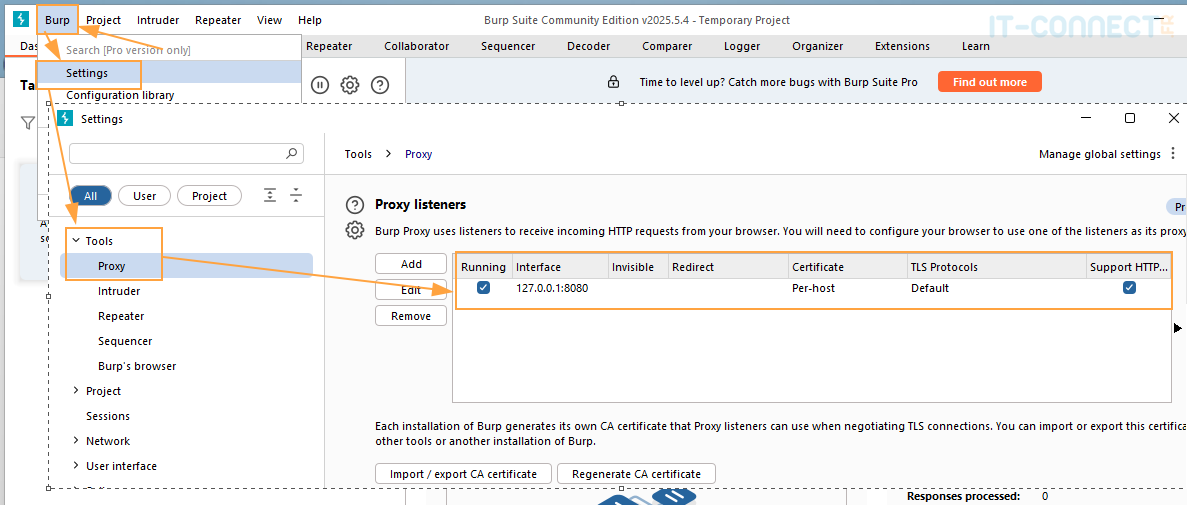The width and height of the screenshot is (1187, 505).
Task: Click the dashboard help question mark icon
Action: point(380,85)
